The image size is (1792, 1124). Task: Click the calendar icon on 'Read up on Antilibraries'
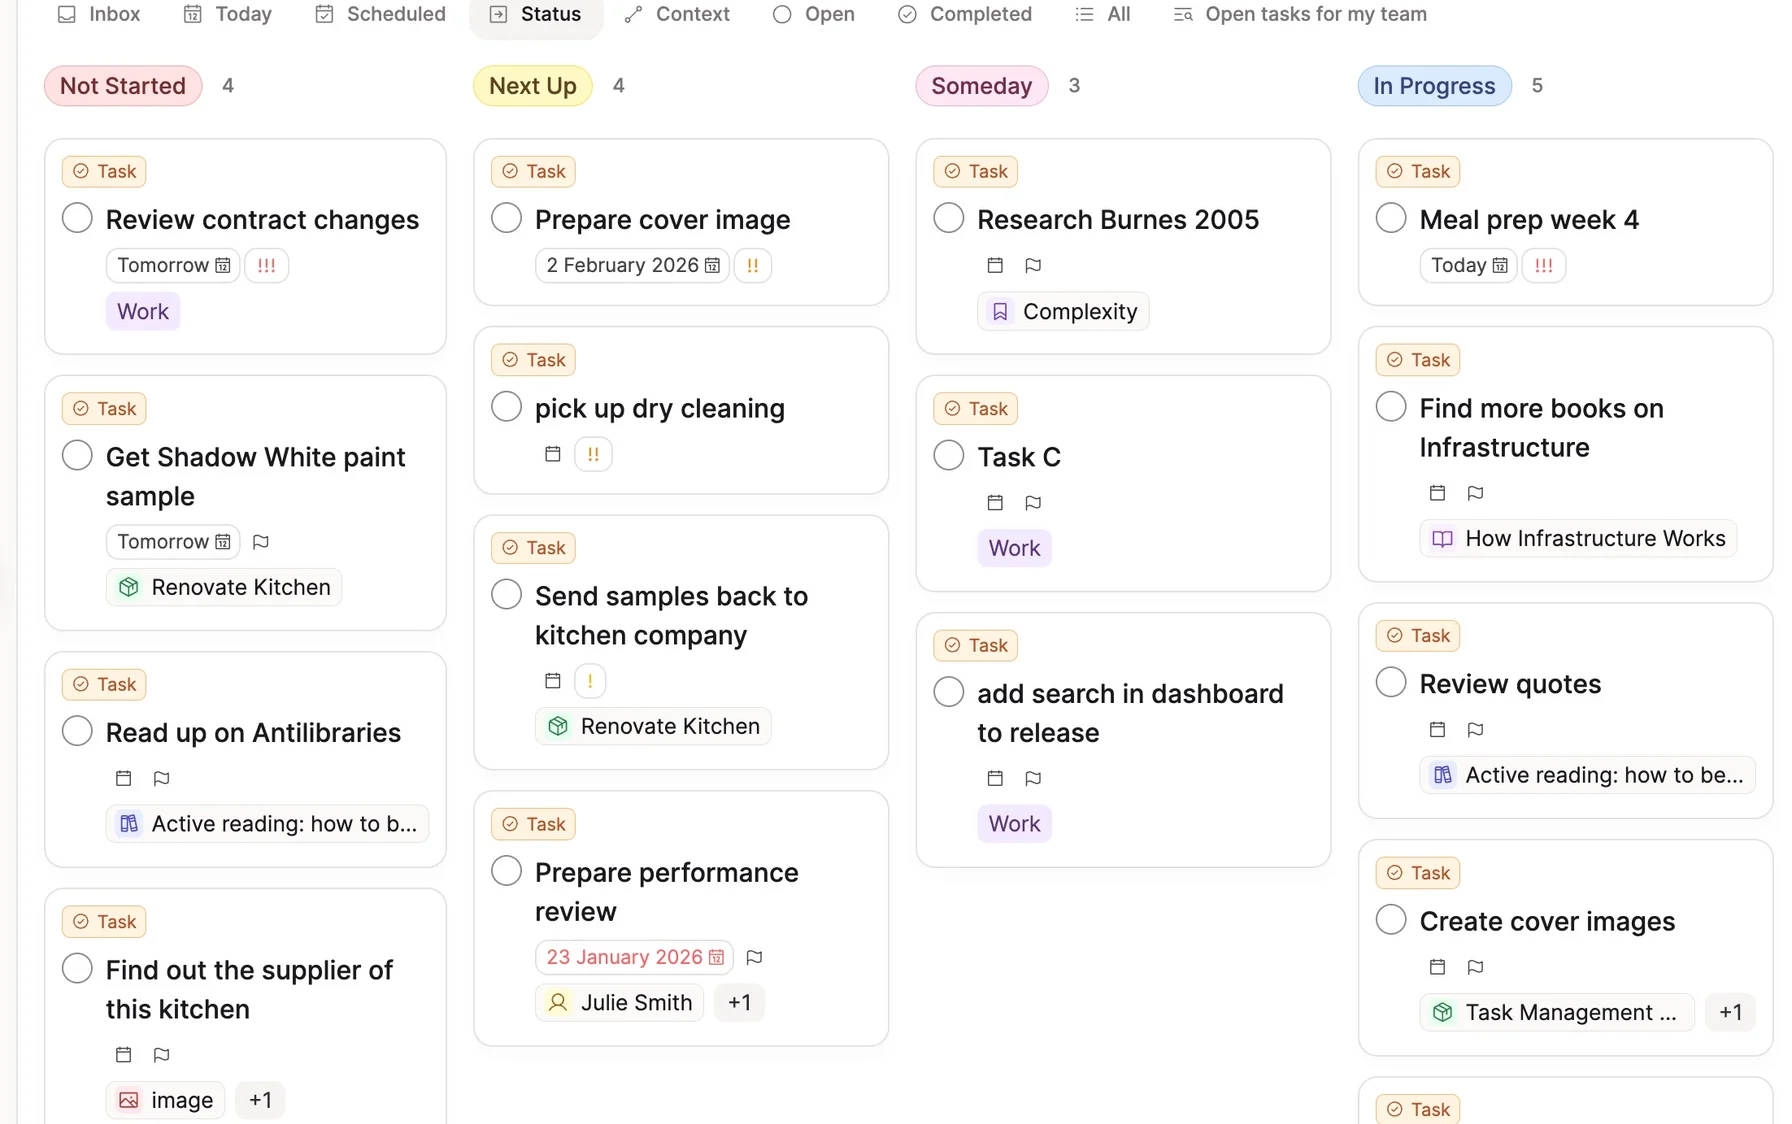tap(123, 778)
